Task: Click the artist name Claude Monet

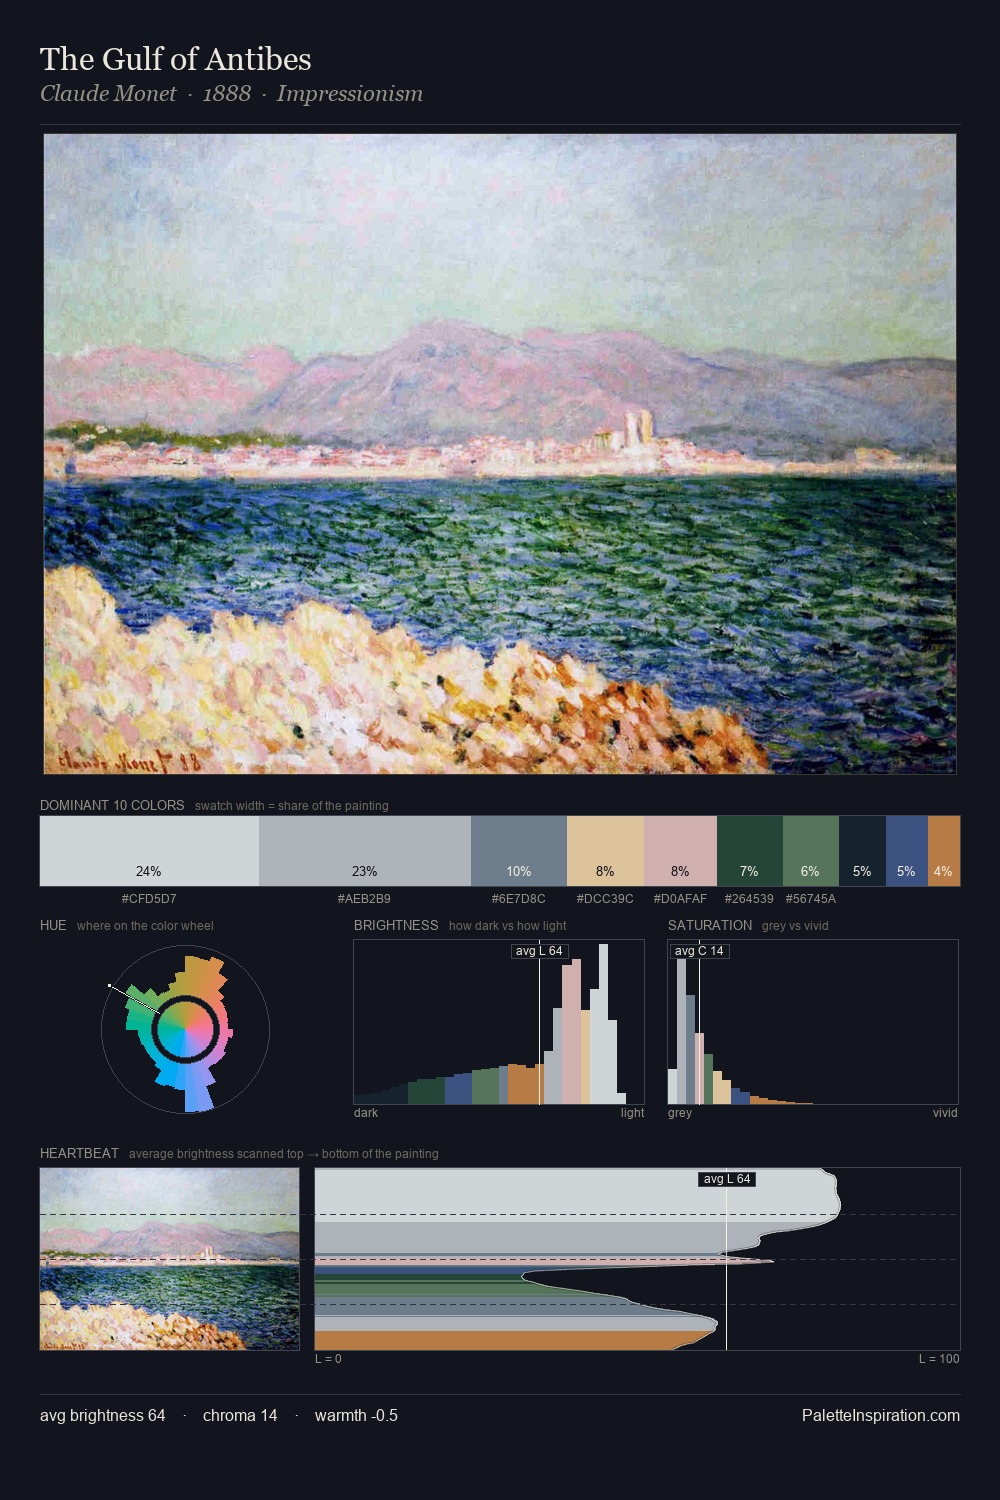Action: [108, 94]
